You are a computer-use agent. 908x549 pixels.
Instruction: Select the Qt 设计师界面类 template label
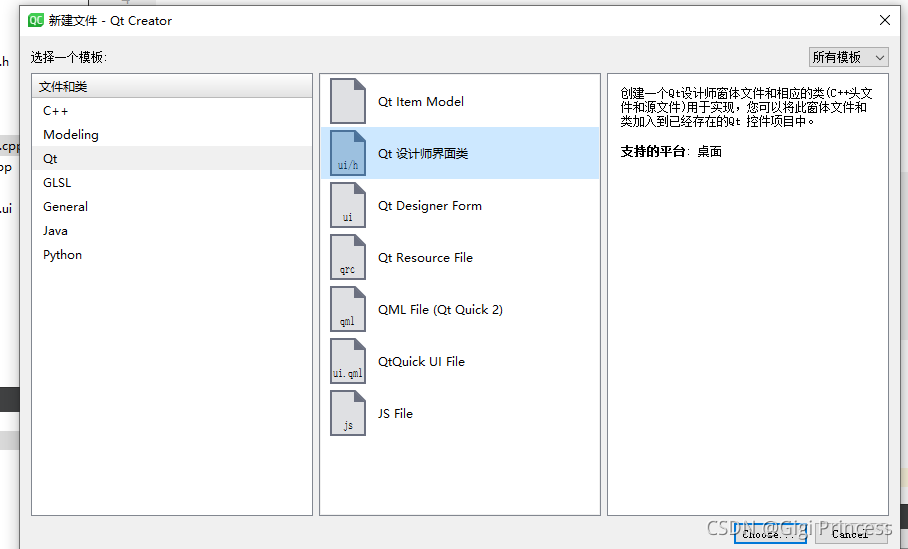423,153
